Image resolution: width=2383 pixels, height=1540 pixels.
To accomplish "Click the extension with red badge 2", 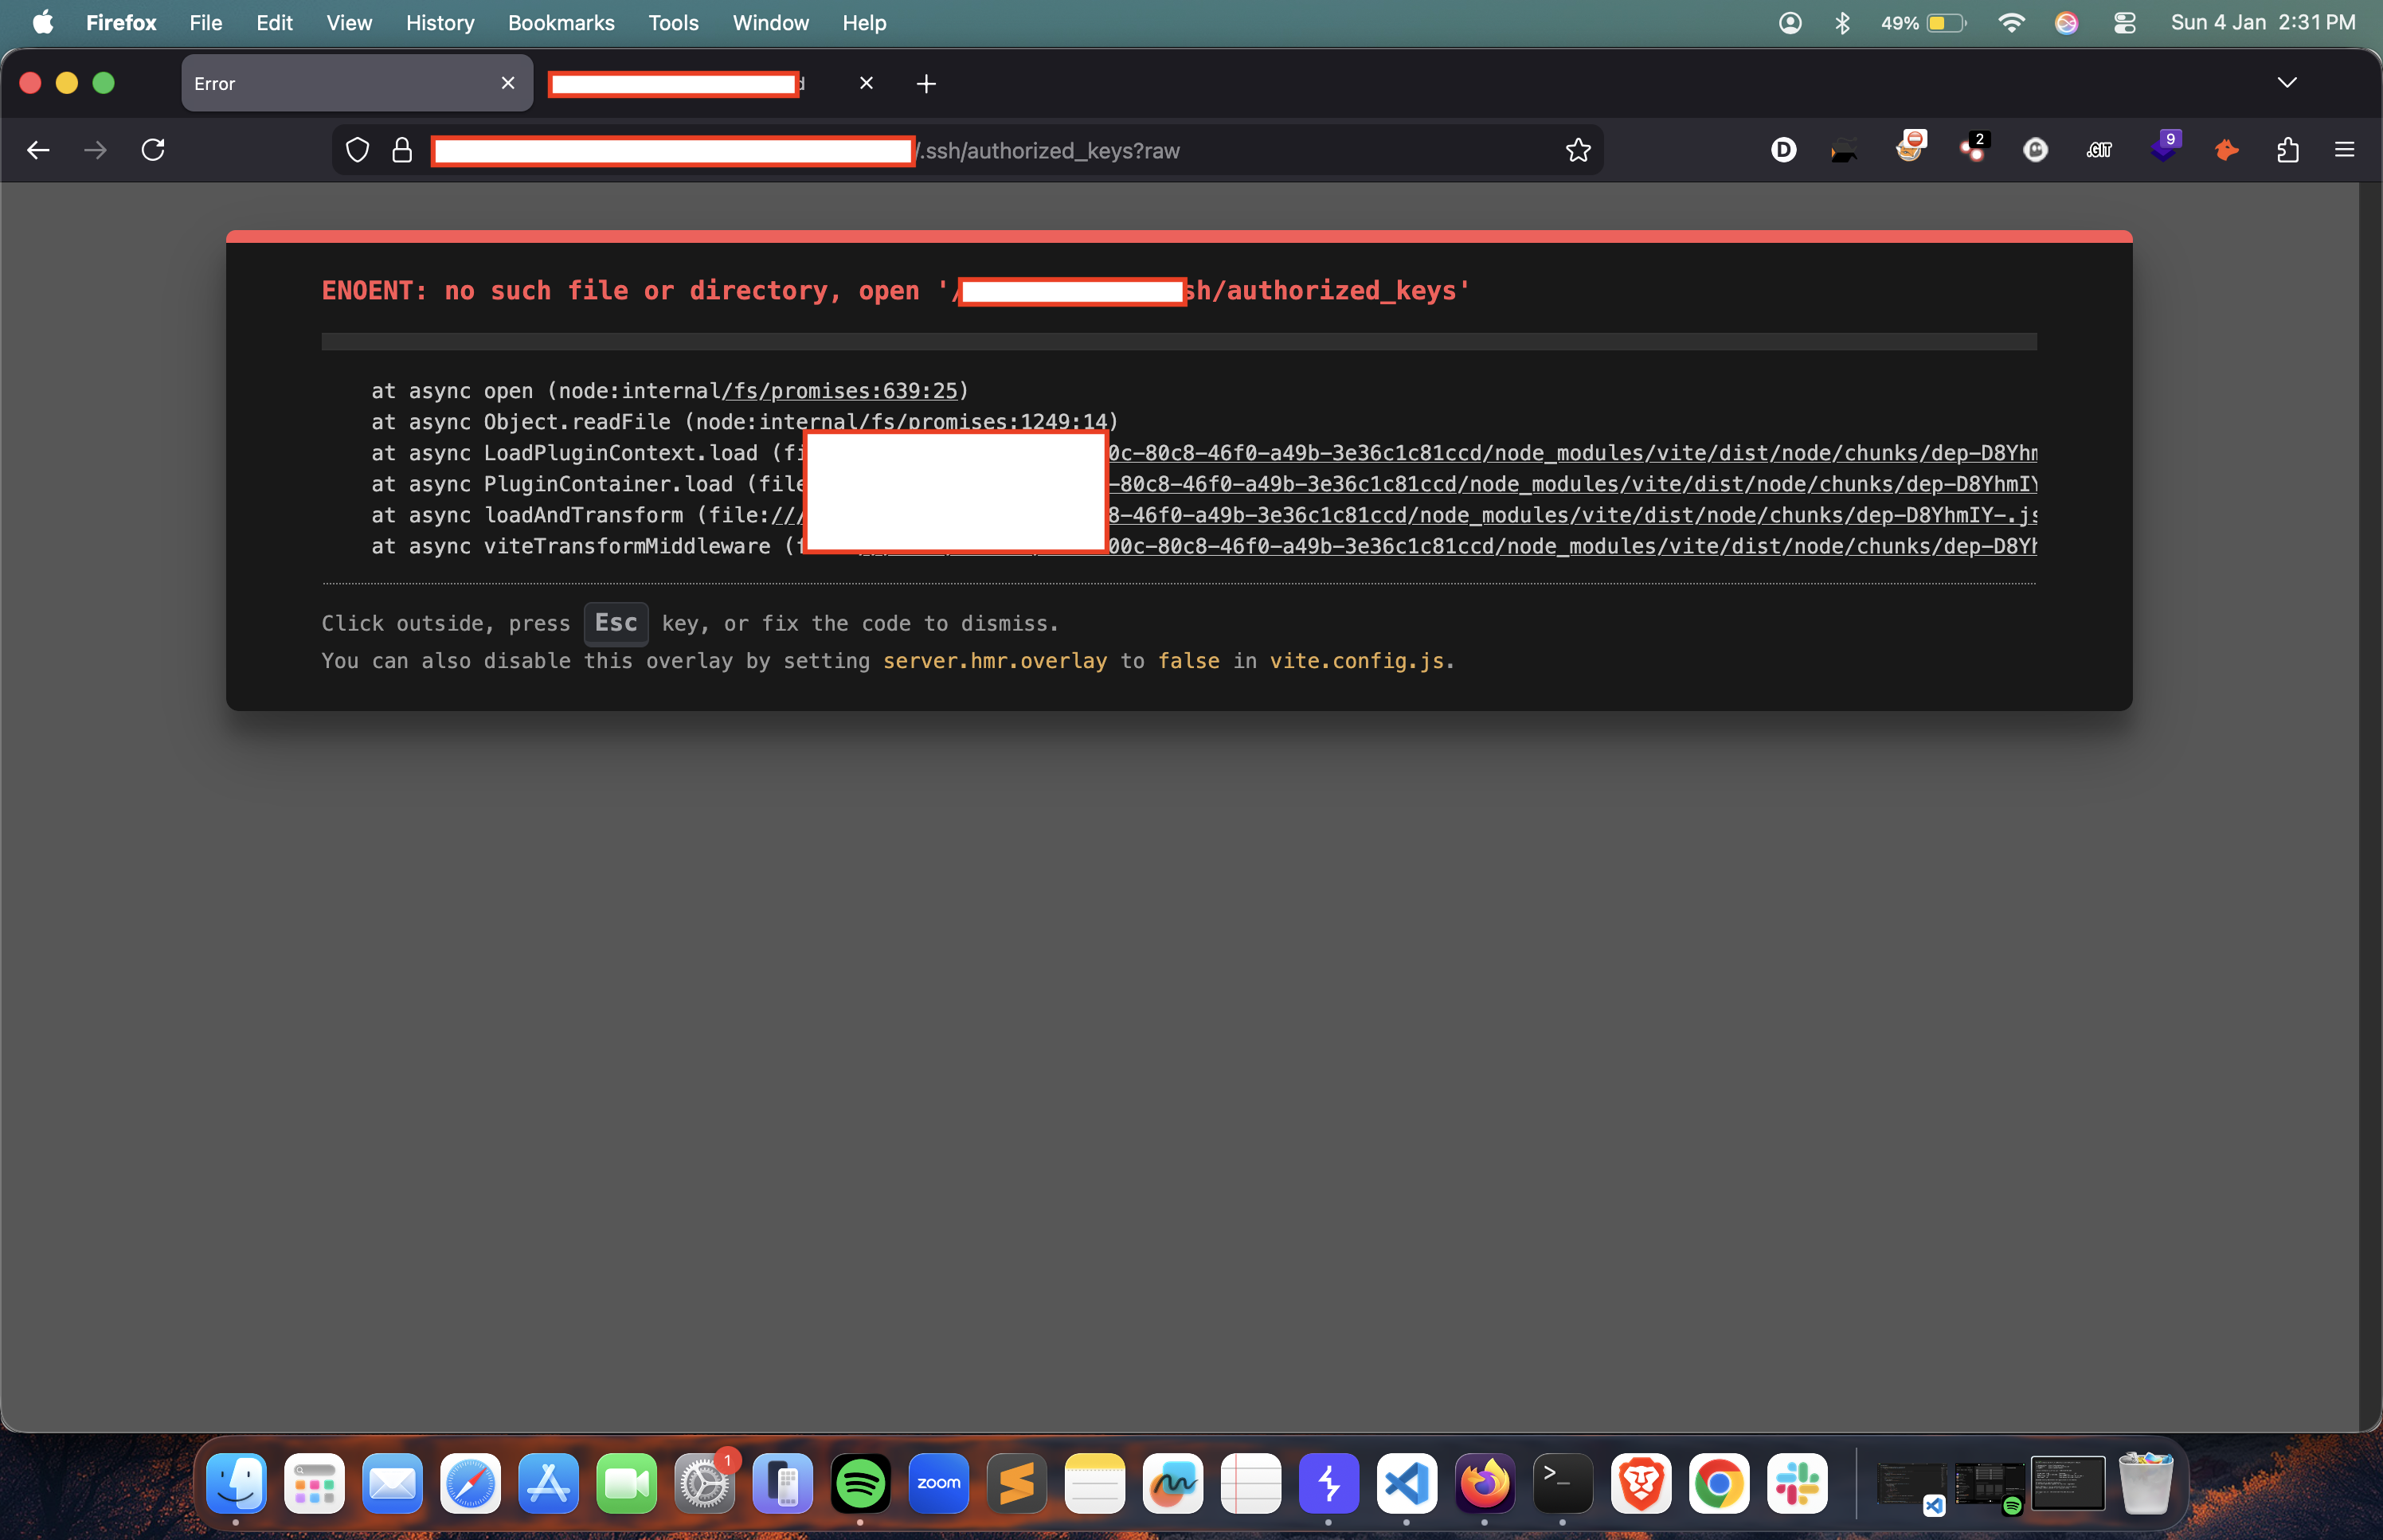I will click(x=1974, y=148).
